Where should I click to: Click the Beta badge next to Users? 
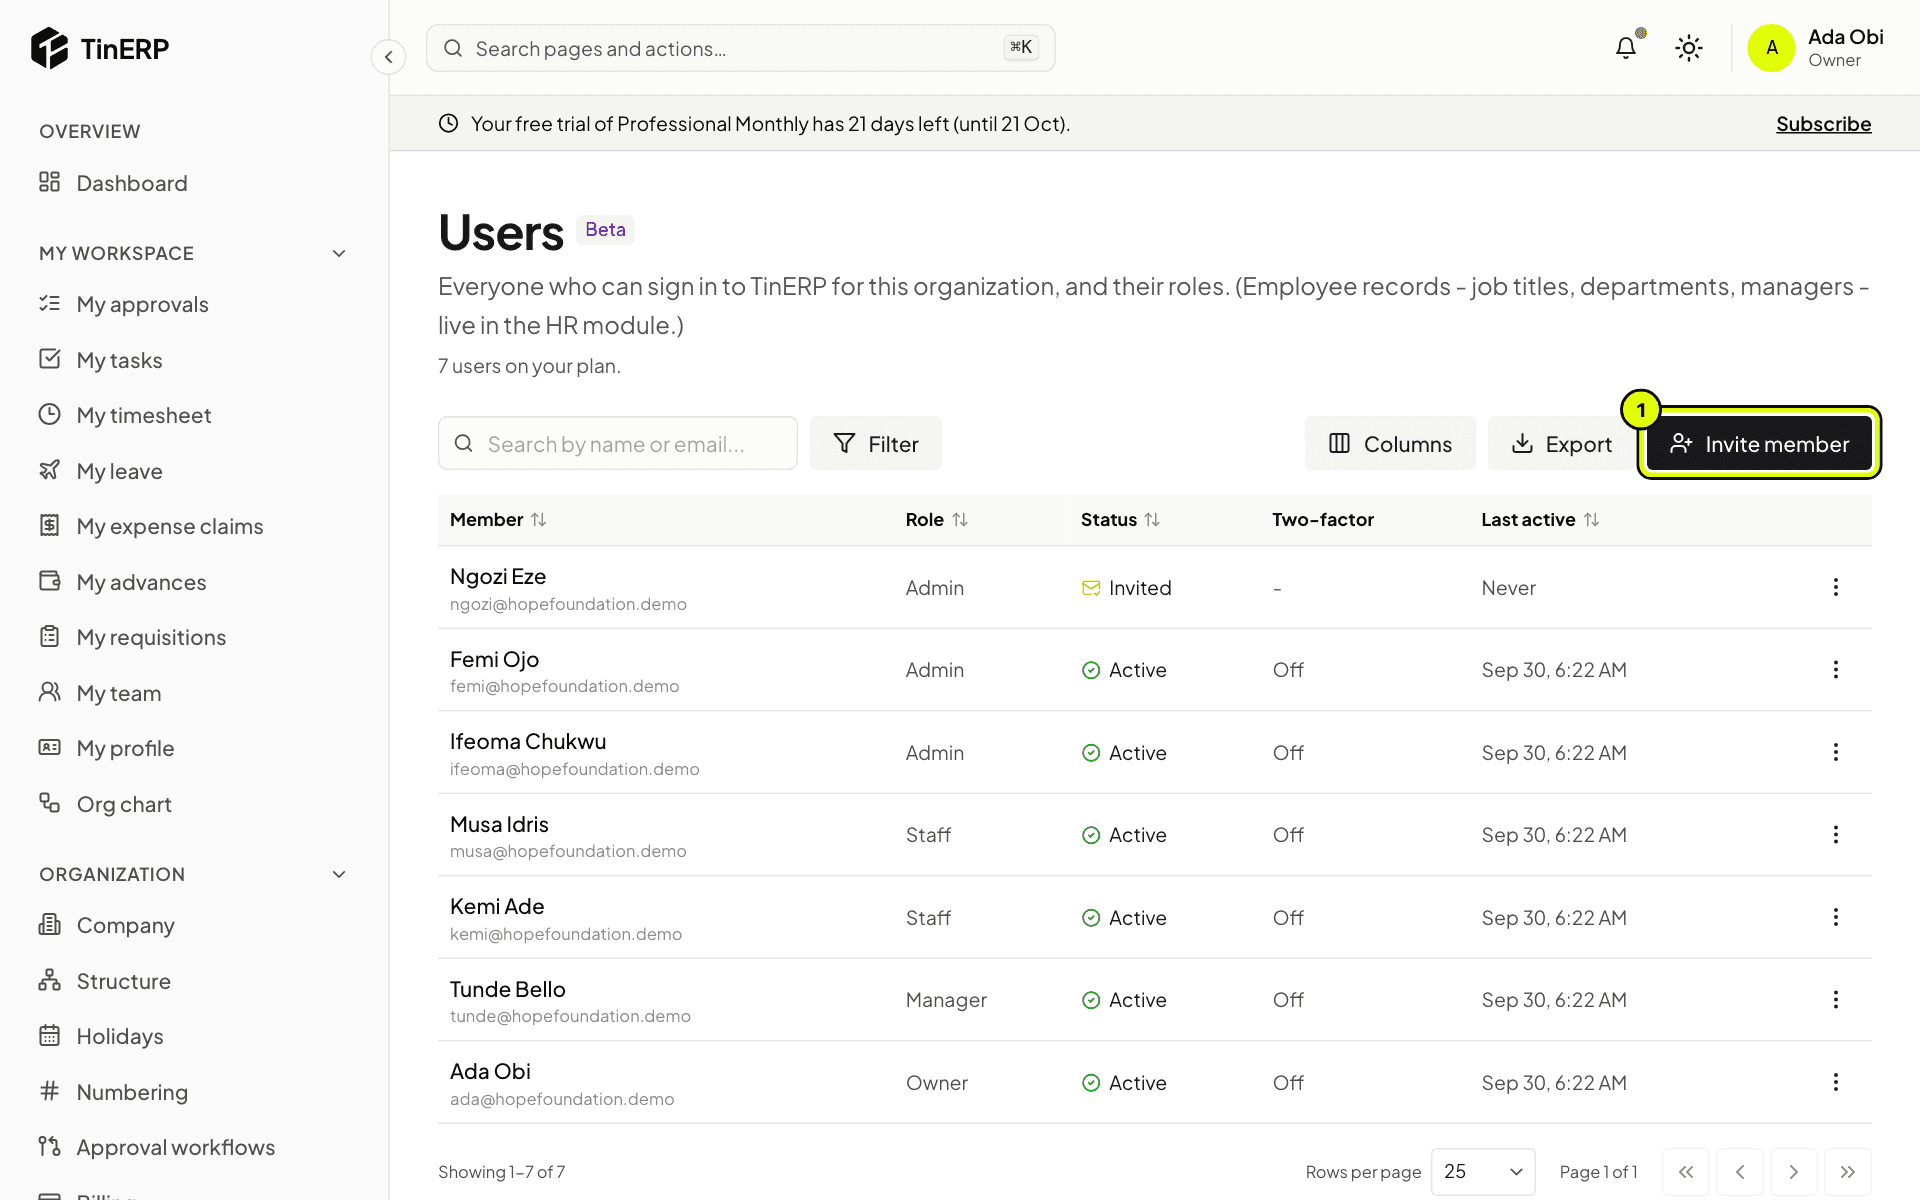[x=605, y=230]
